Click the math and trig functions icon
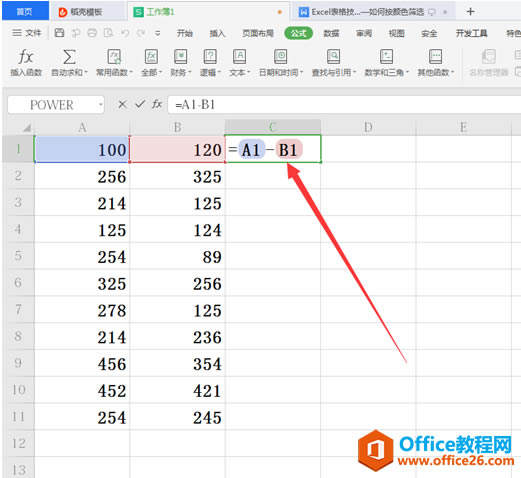This screenshot has width=521, height=478. pos(386,57)
